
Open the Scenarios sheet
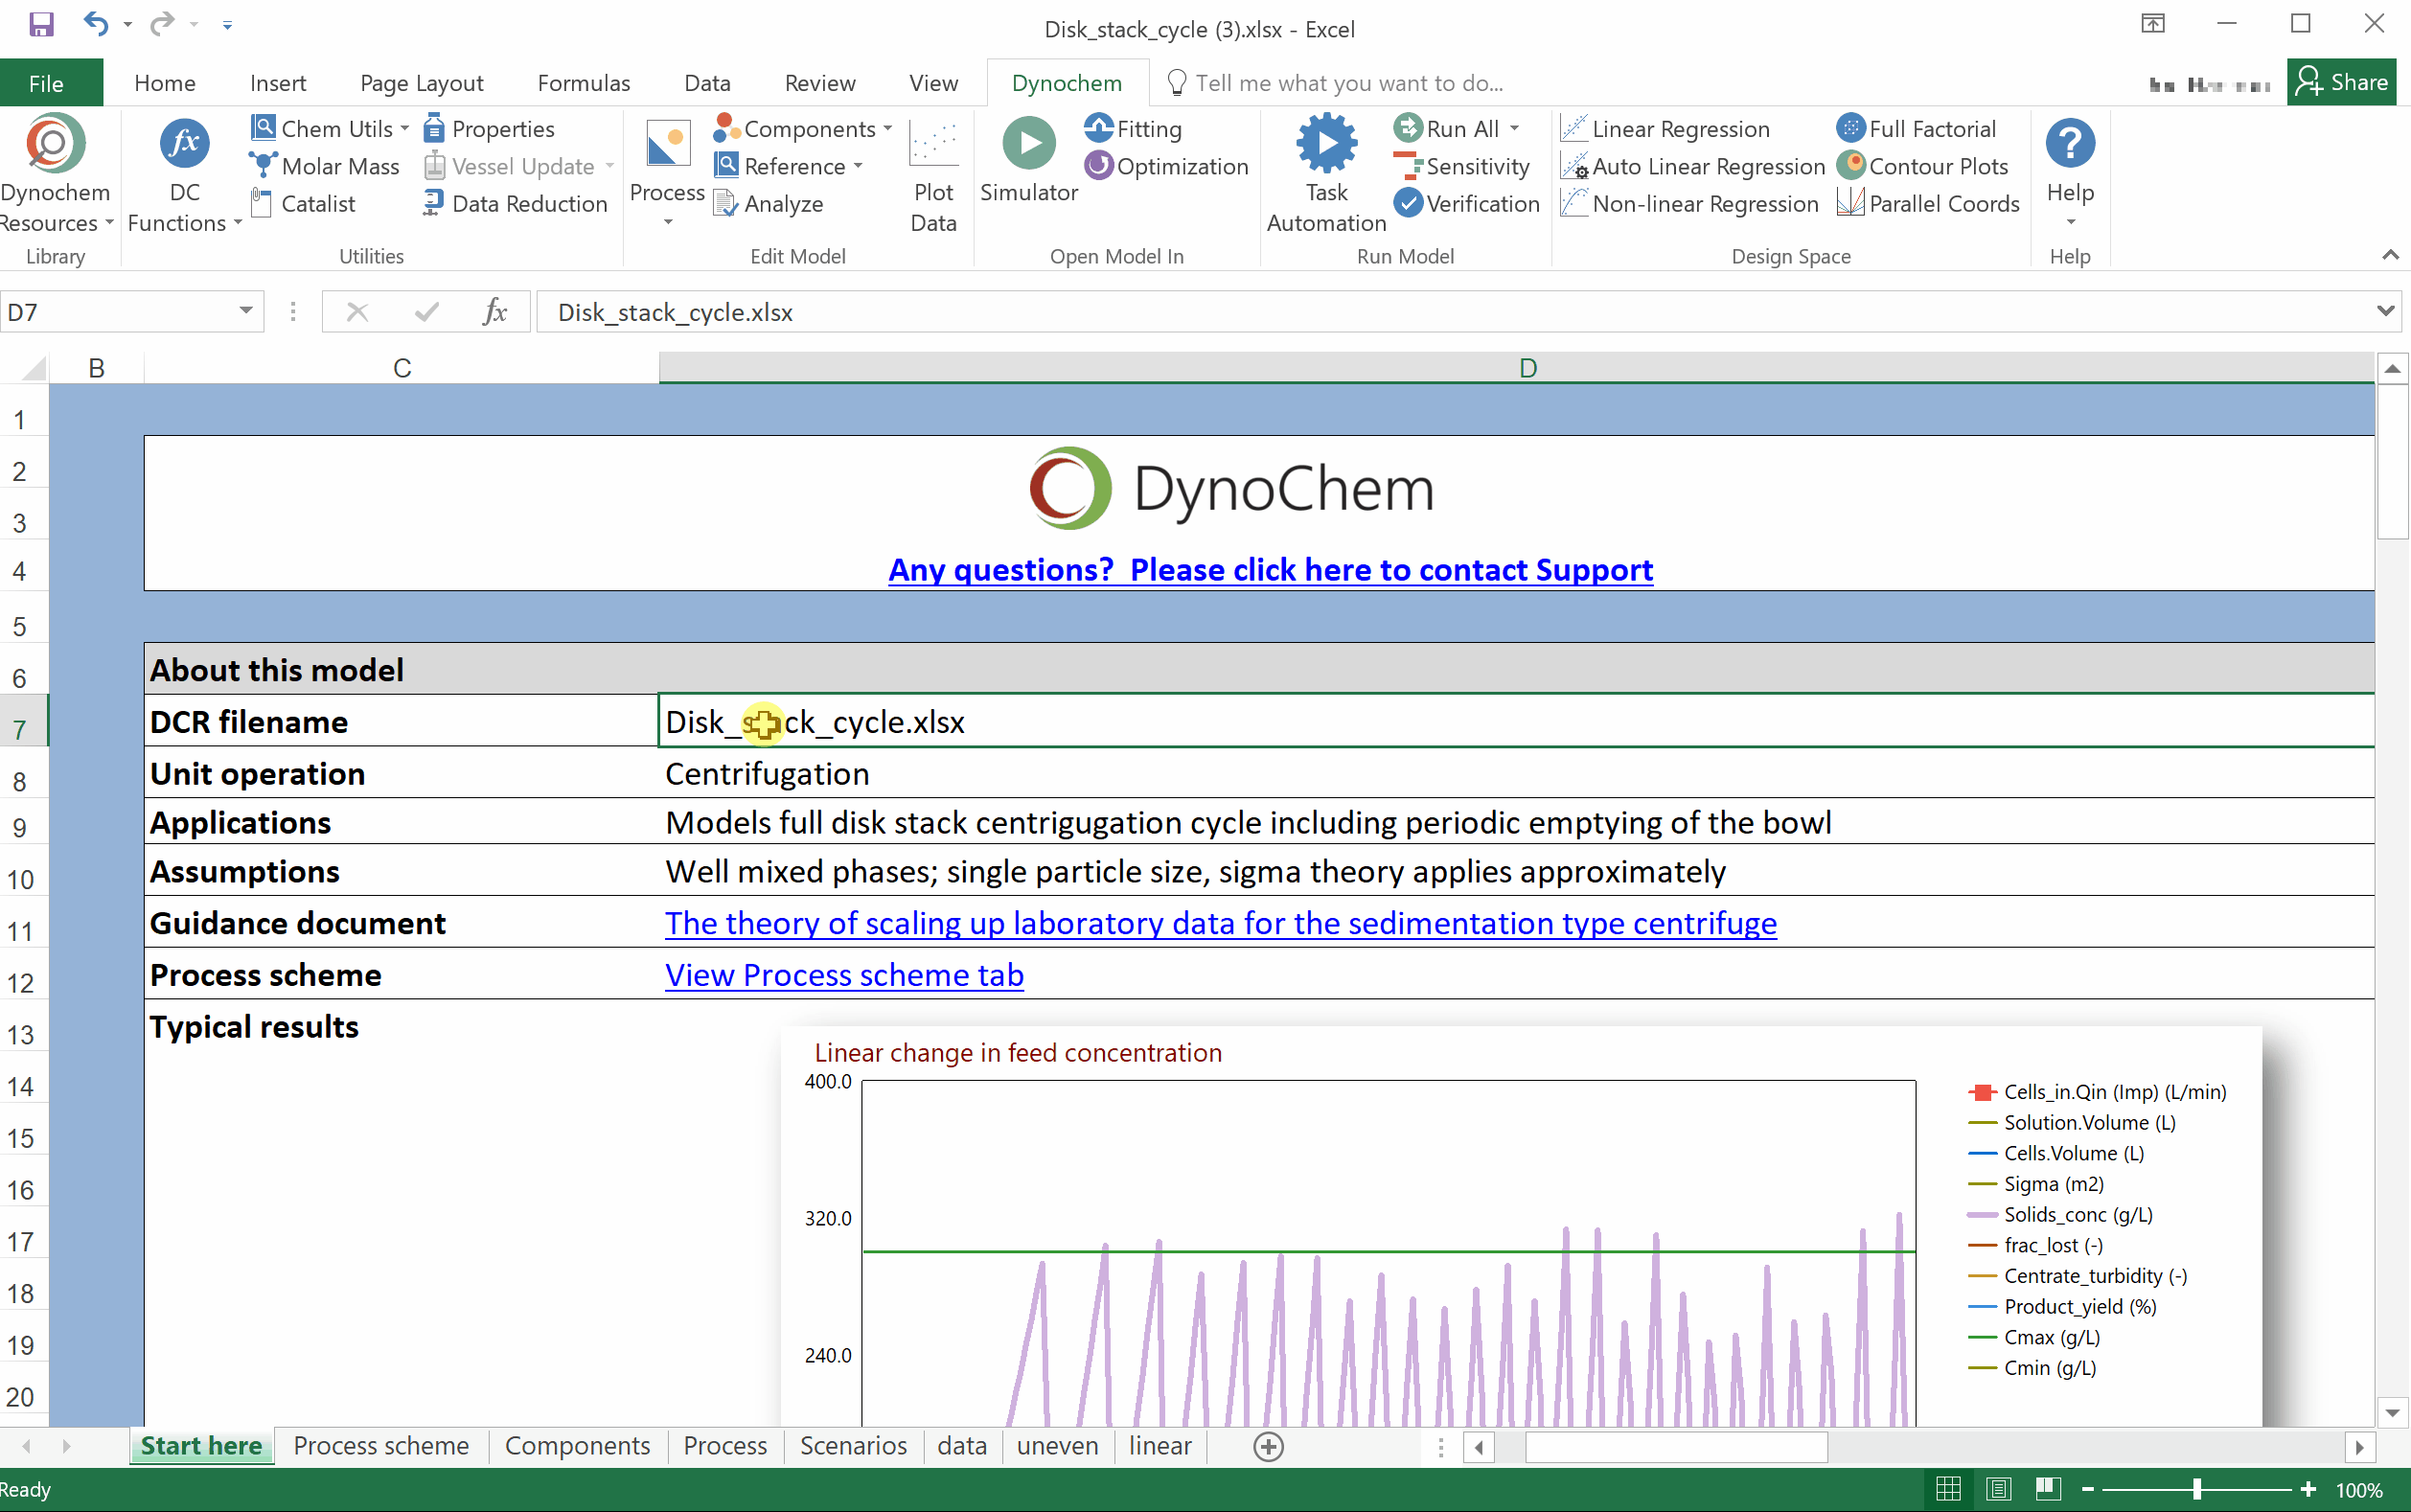point(853,1446)
